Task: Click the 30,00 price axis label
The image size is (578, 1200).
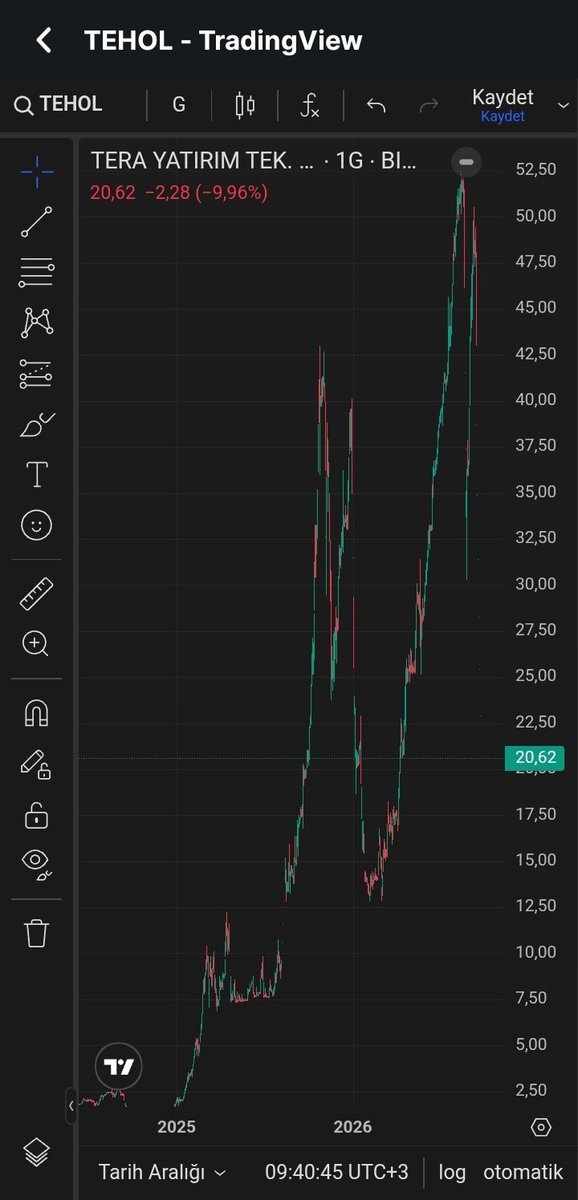Action: coord(535,583)
